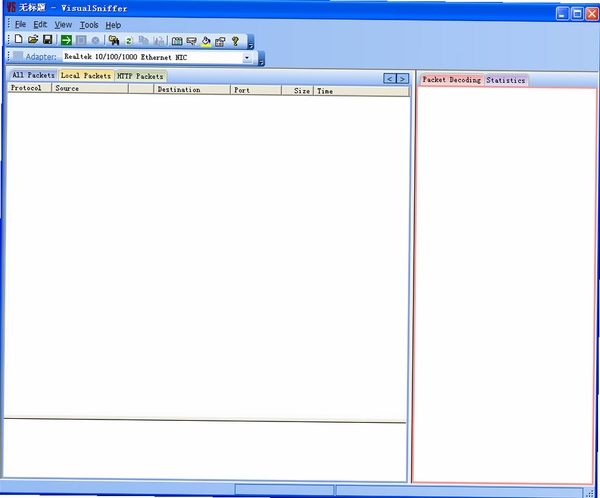Click the unlabeled column header after Source
600x498 pixels.
click(x=141, y=89)
